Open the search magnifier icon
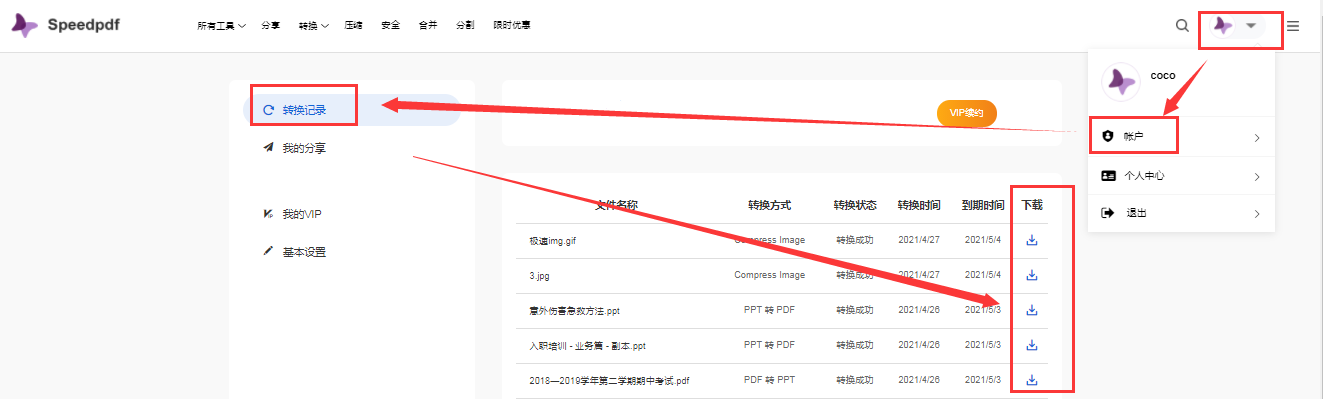Image resolution: width=1323 pixels, height=399 pixels. [1182, 26]
